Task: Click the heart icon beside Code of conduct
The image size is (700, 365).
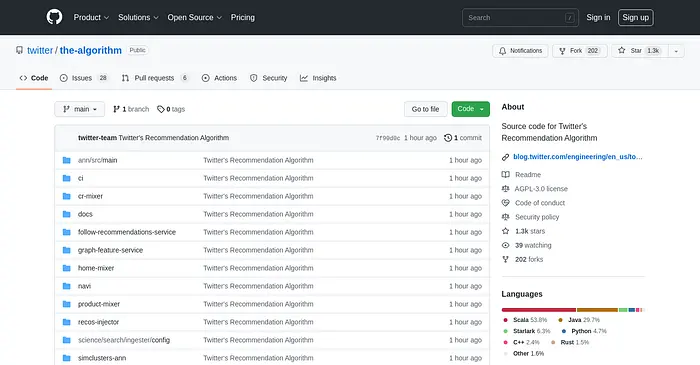Action: pyautogui.click(x=505, y=203)
